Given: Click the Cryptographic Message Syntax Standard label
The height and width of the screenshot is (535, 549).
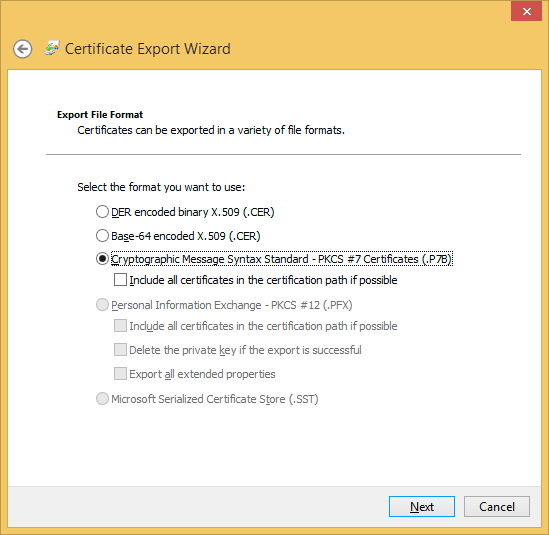Looking at the screenshot, I should click(282, 259).
